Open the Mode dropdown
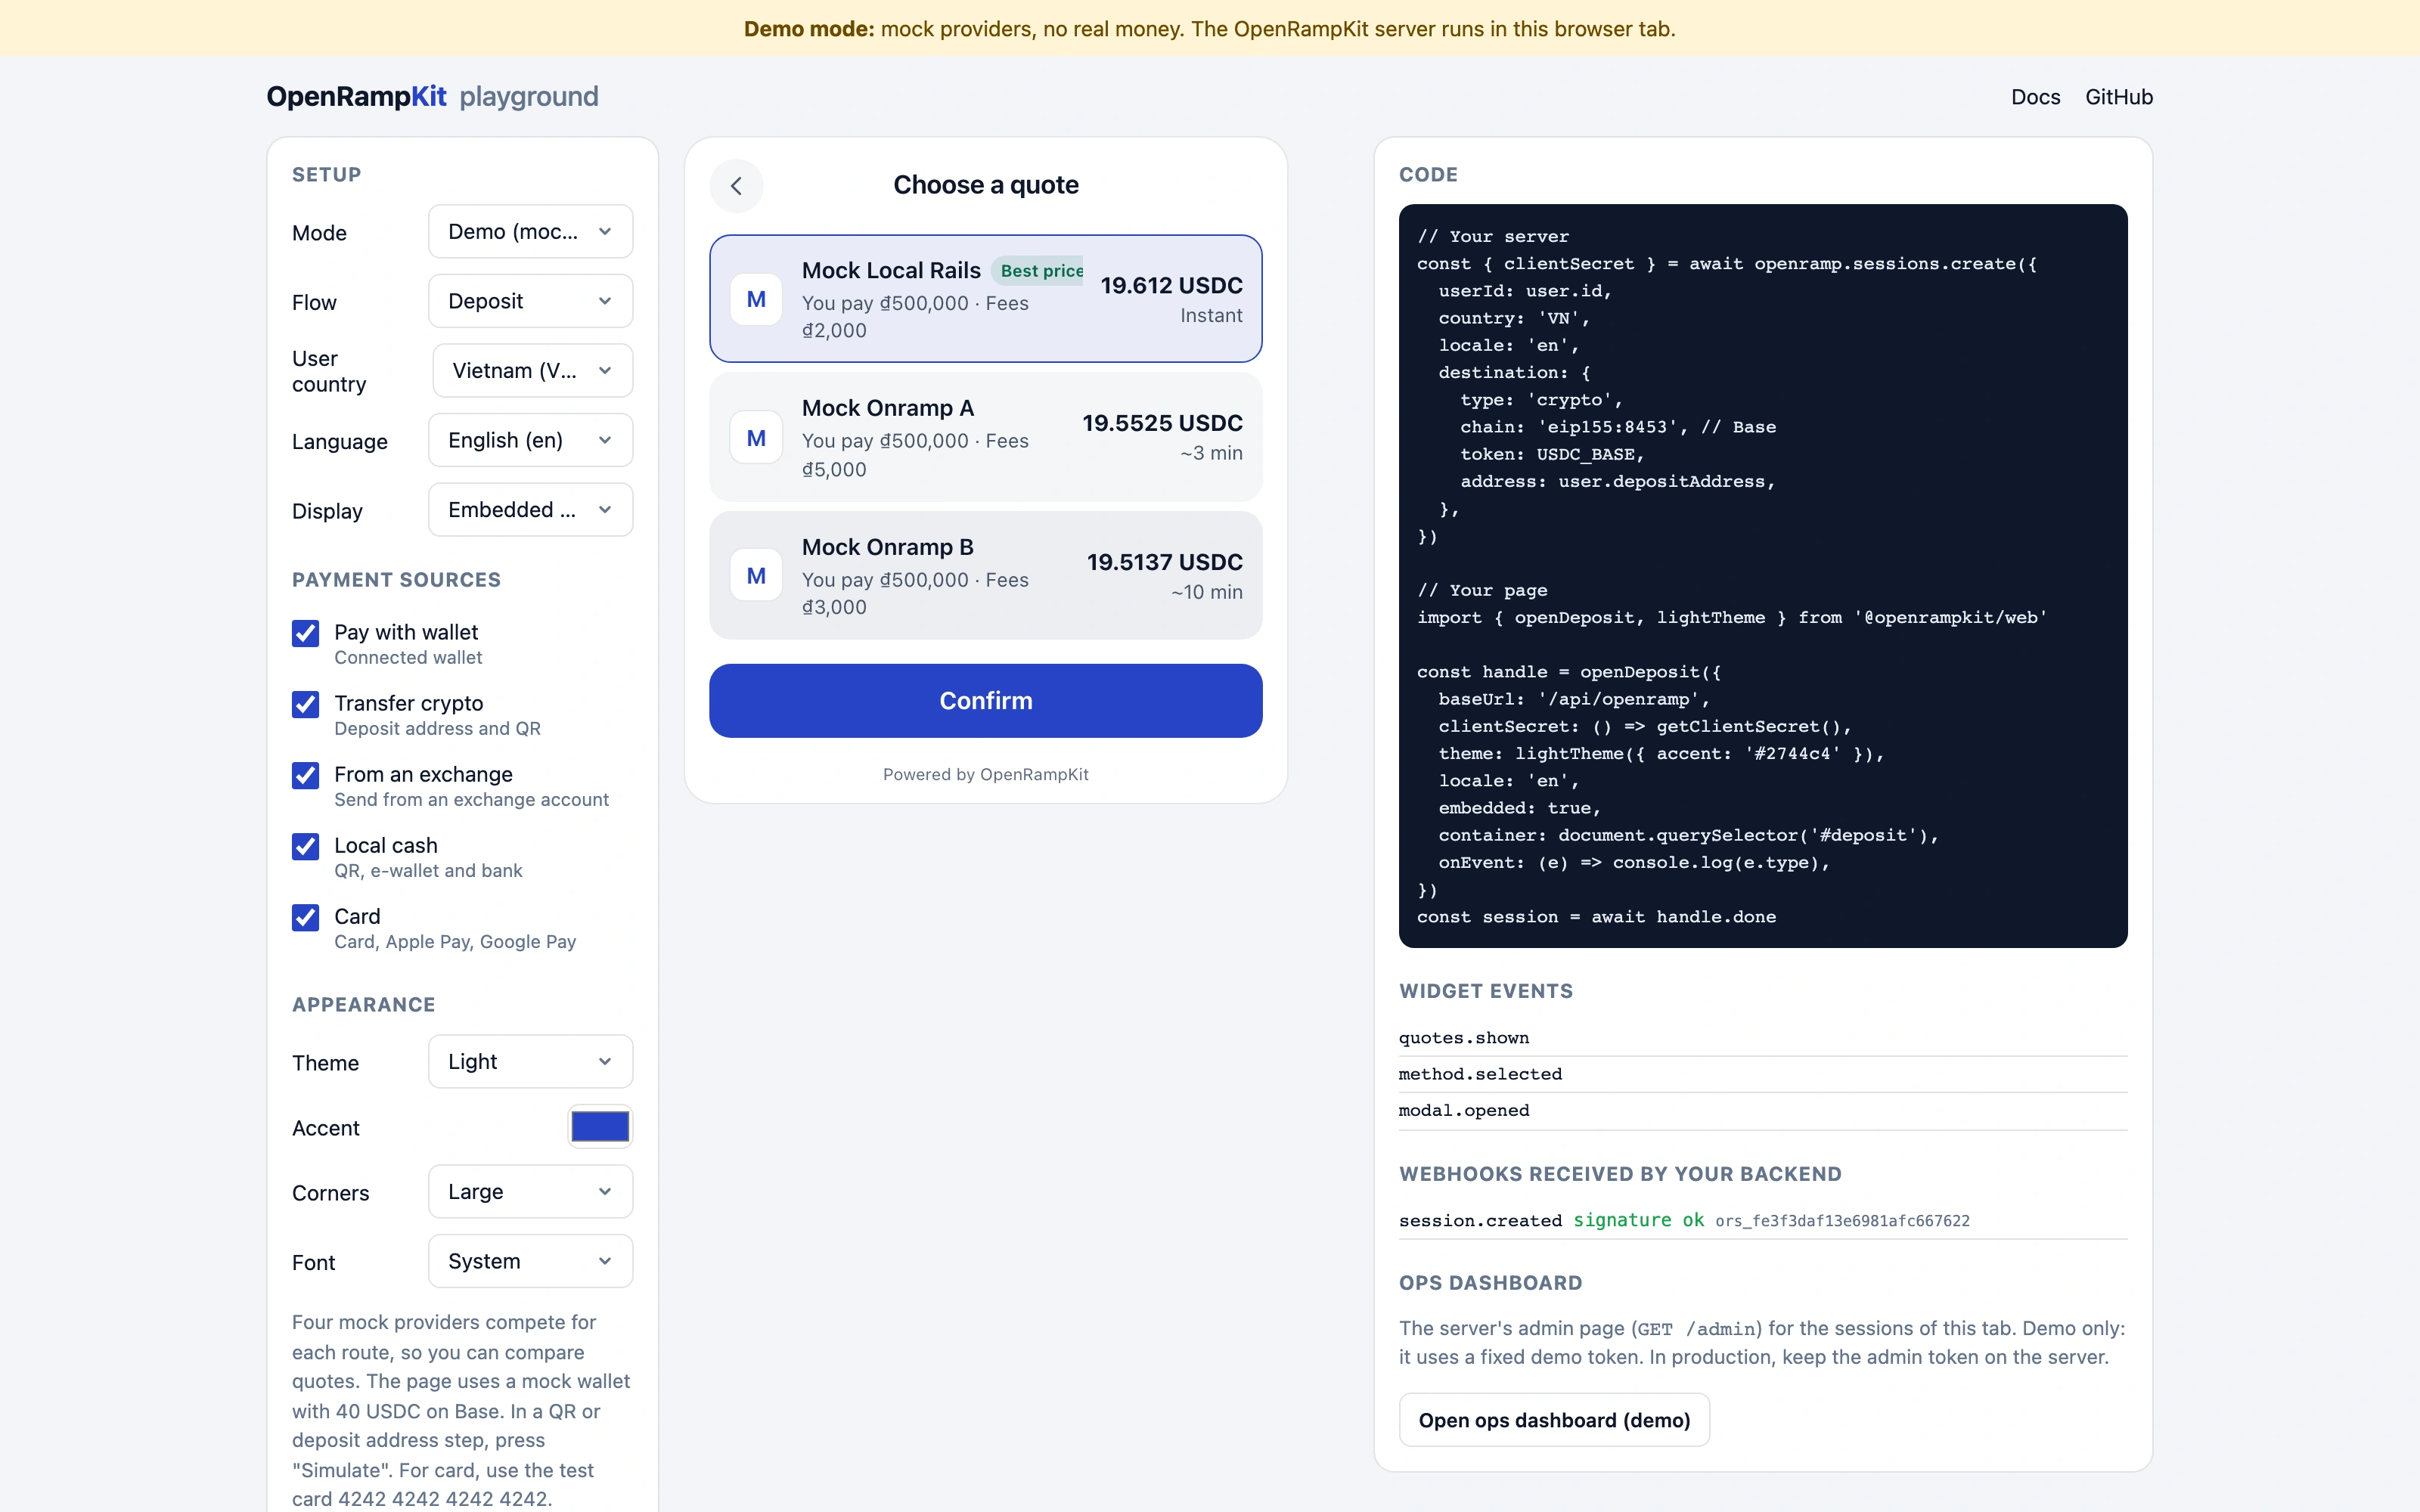The height and width of the screenshot is (1512, 2420). coord(530,232)
